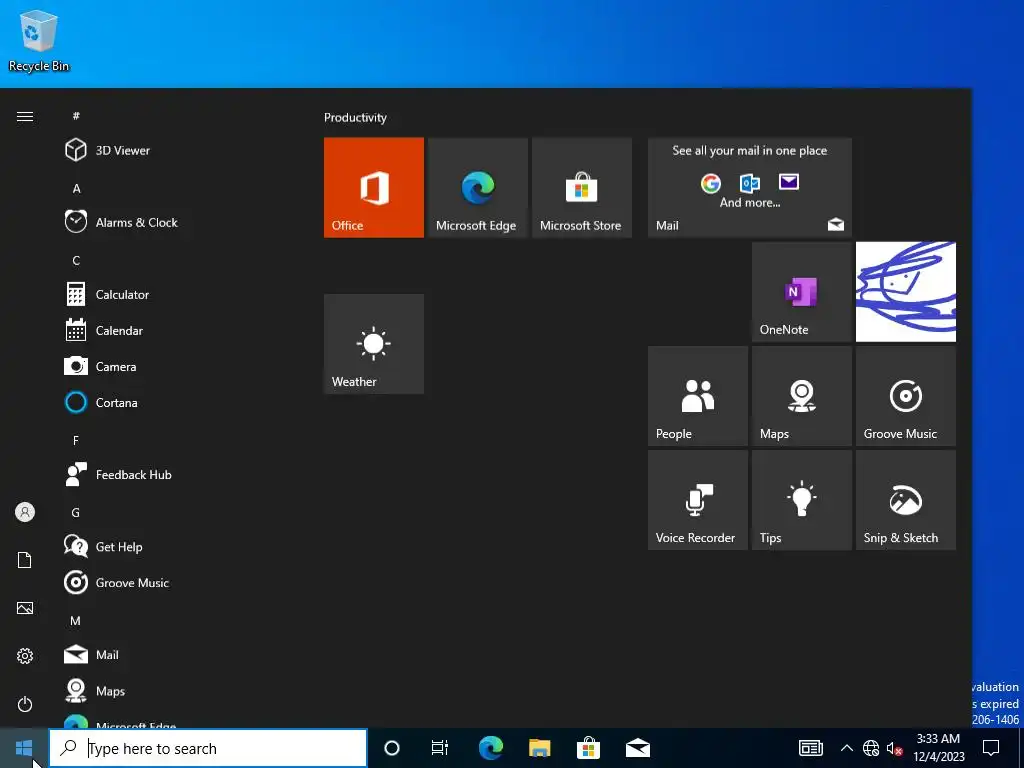1024x768 pixels.
Task: Open Mail from the taskbar
Action: [637, 748]
